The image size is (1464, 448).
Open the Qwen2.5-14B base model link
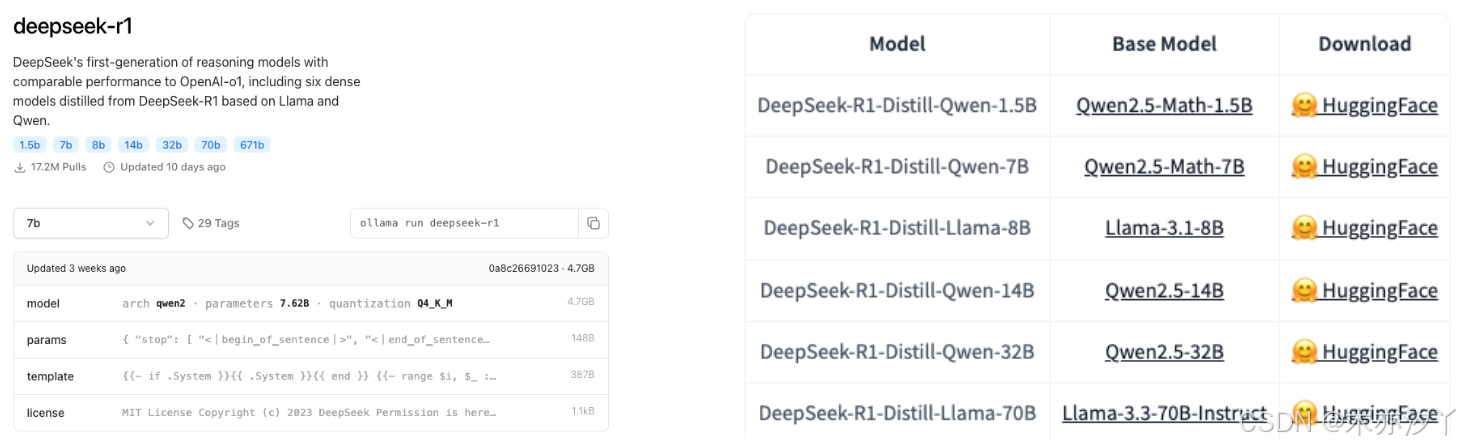click(1164, 290)
